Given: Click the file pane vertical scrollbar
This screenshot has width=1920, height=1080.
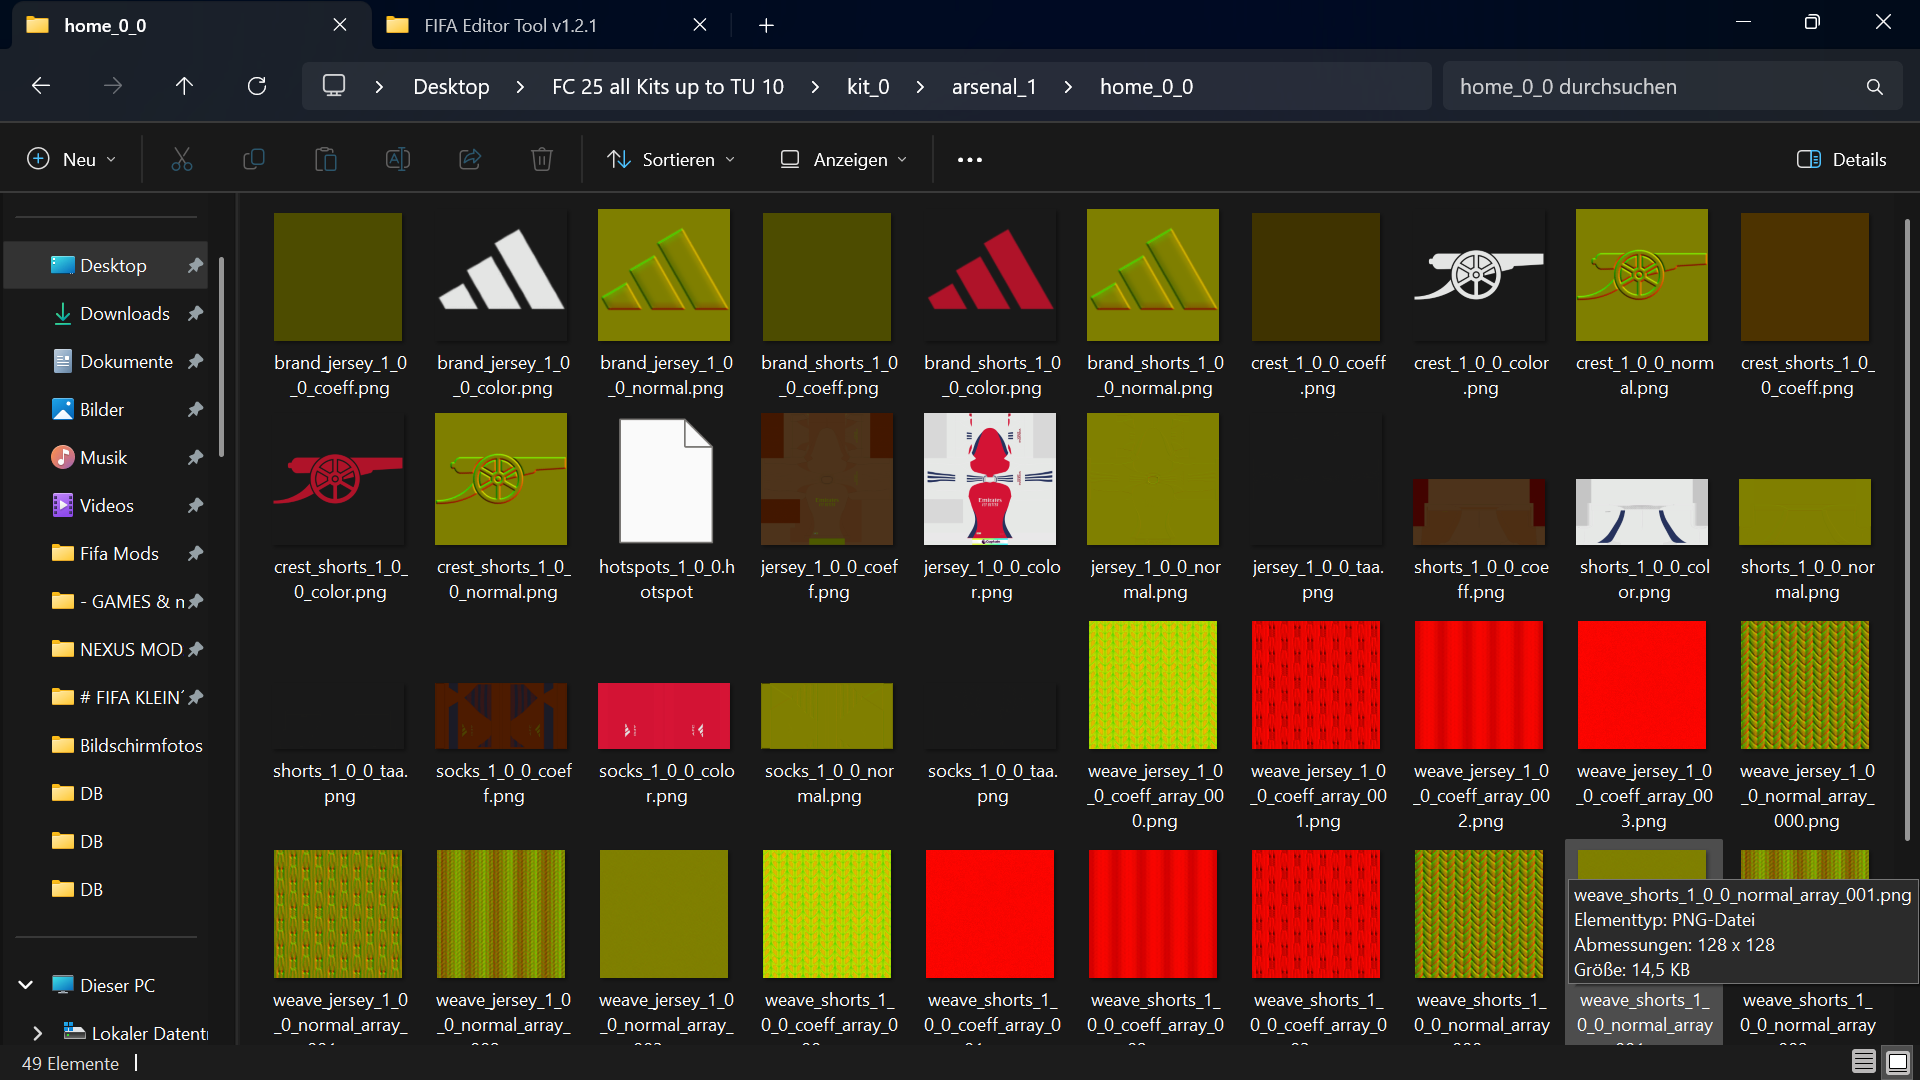Looking at the screenshot, I should [1907, 530].
